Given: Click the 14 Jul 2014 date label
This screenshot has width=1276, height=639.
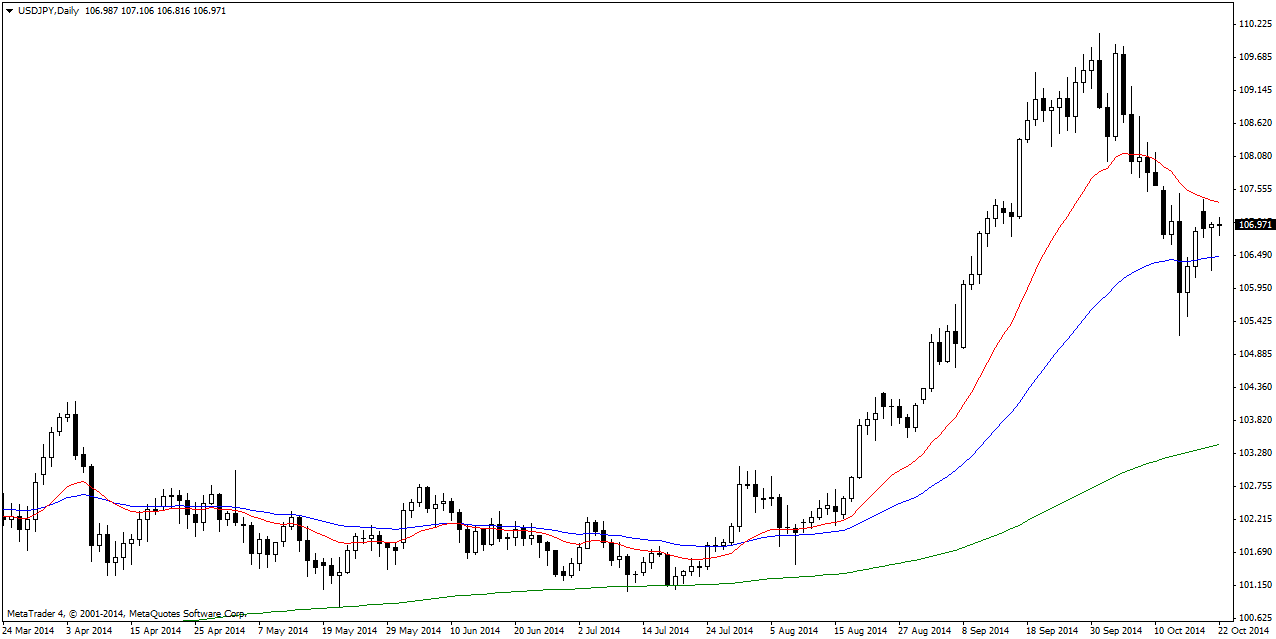Looking at the screenshot, I should 666,631.
